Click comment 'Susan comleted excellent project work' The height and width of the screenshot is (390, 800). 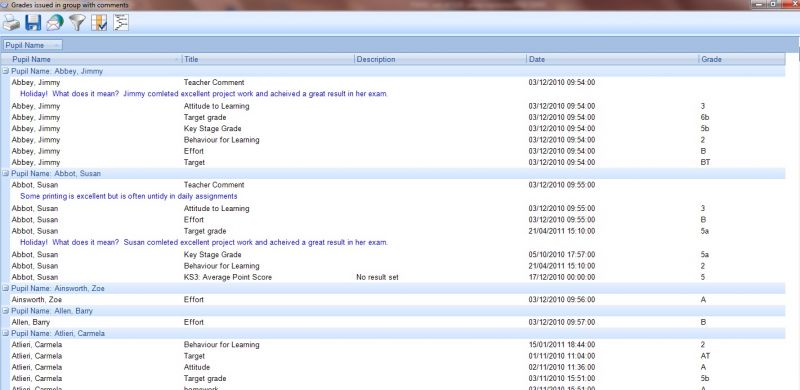(x=204, y=242)
